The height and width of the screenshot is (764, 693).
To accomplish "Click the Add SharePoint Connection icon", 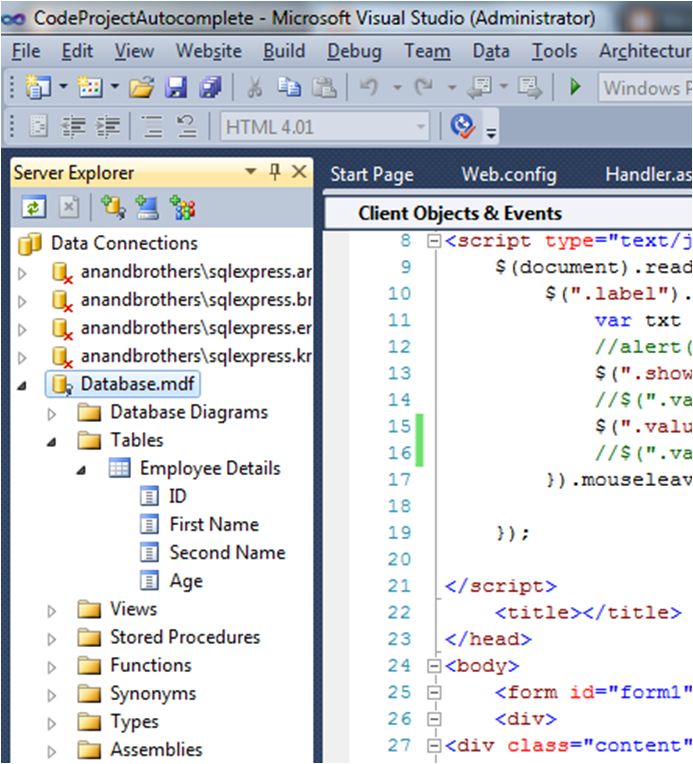I will coord(182,208).
